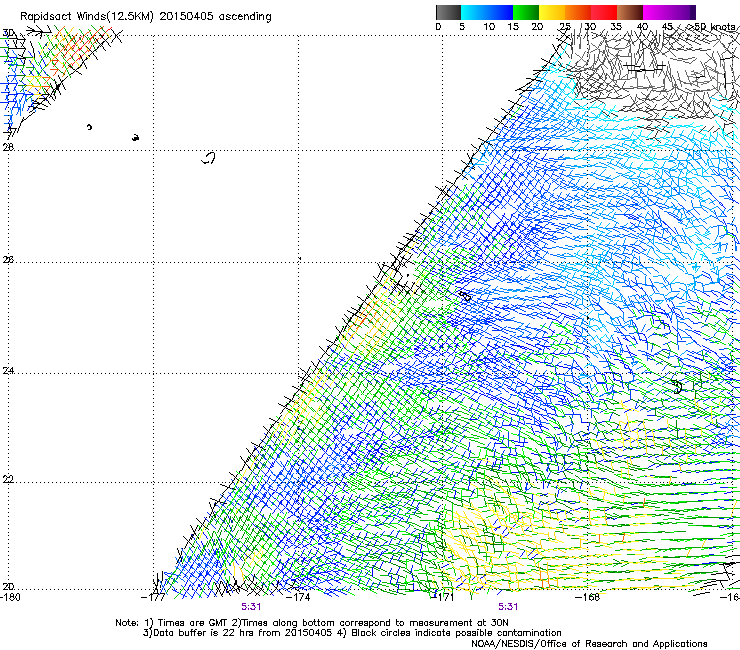This screenshot has height=650, width=740.
Task: Click the green 15-20 knots legend swatch
Action: [526, 12]
